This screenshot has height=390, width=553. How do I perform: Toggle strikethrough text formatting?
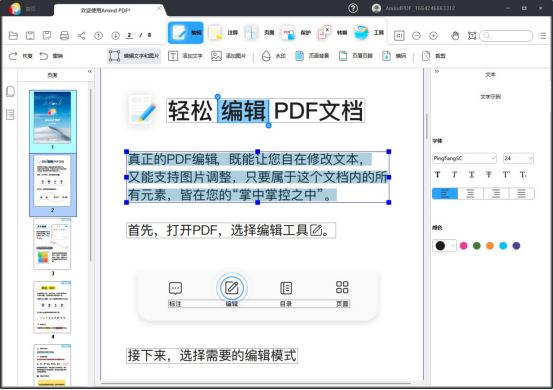click(x=488, y=175)
